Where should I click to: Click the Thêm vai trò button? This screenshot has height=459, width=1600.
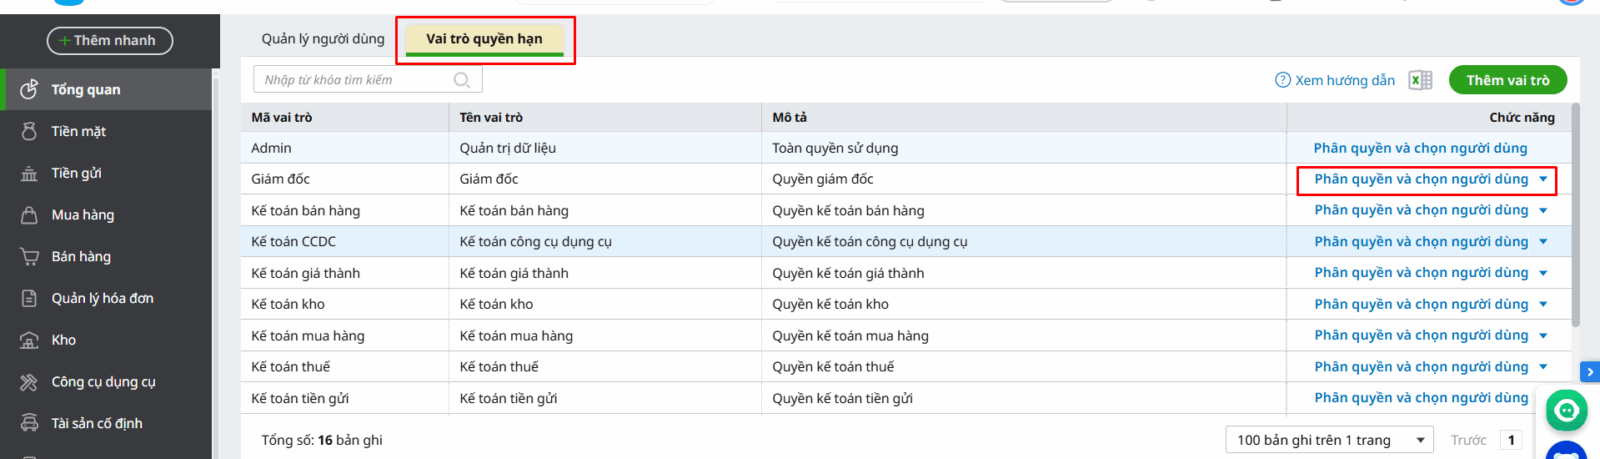coord(1507,80)
